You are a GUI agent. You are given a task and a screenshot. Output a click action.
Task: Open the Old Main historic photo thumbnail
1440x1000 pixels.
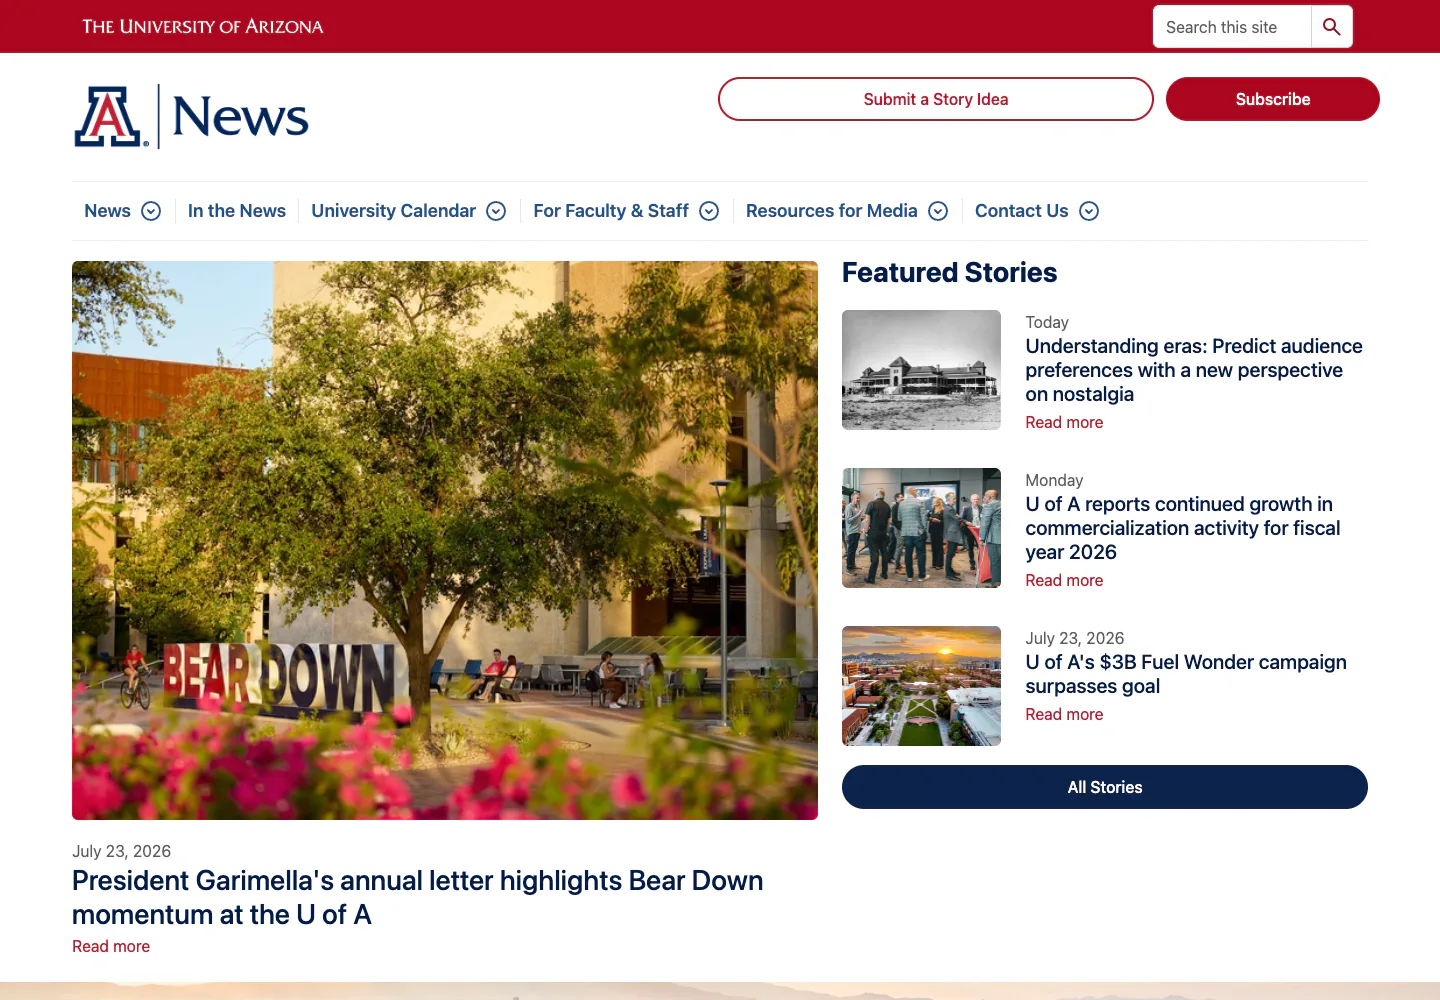tap(921, 370)
